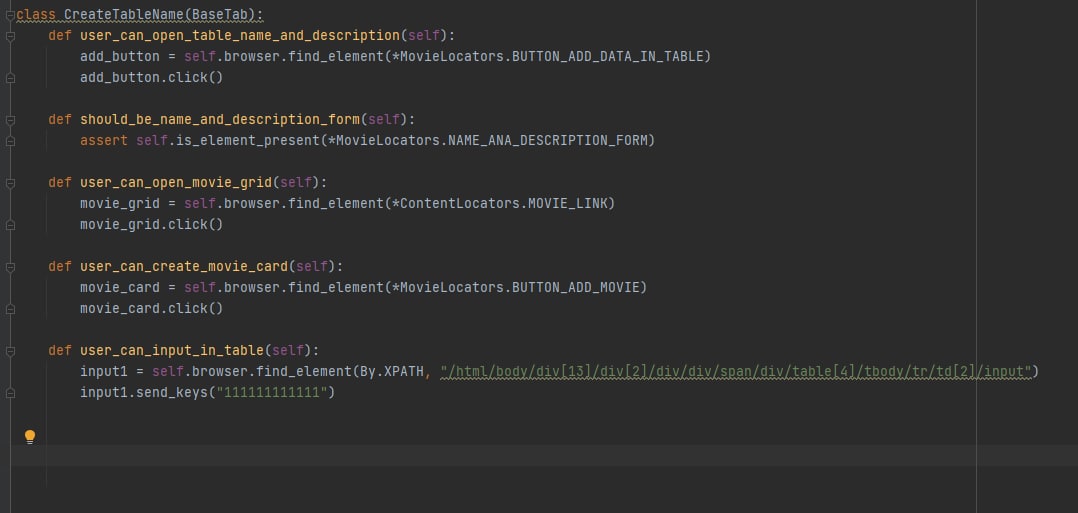Click the movie_card.click() call
This screenshot has width=1078, height=513.
point(151,308)
